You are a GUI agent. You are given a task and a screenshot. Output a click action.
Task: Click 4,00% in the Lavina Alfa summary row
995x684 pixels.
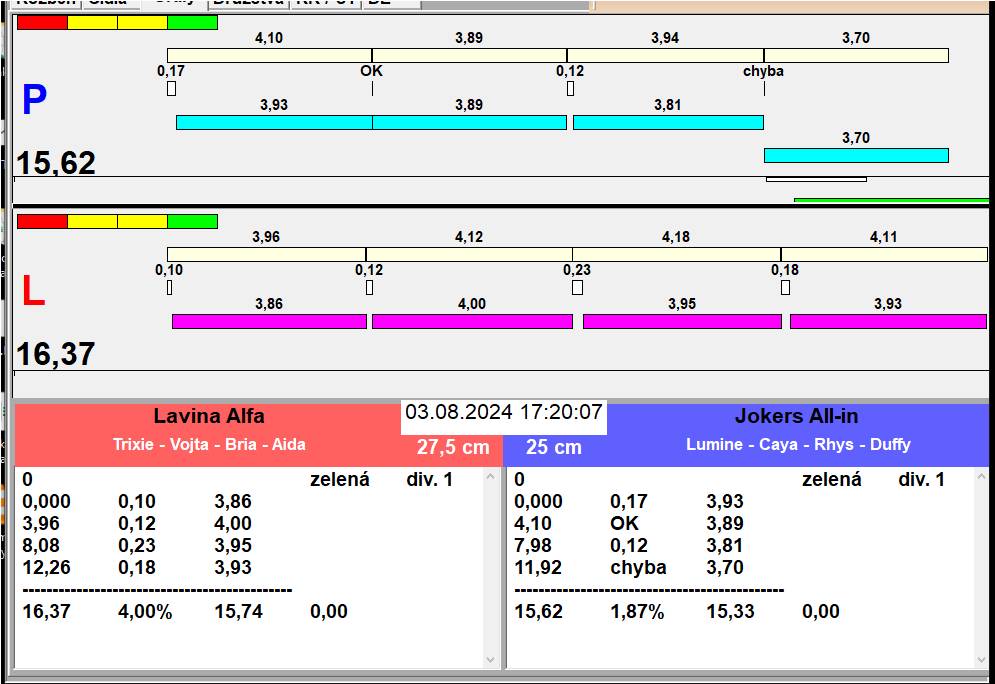point(145,612)
